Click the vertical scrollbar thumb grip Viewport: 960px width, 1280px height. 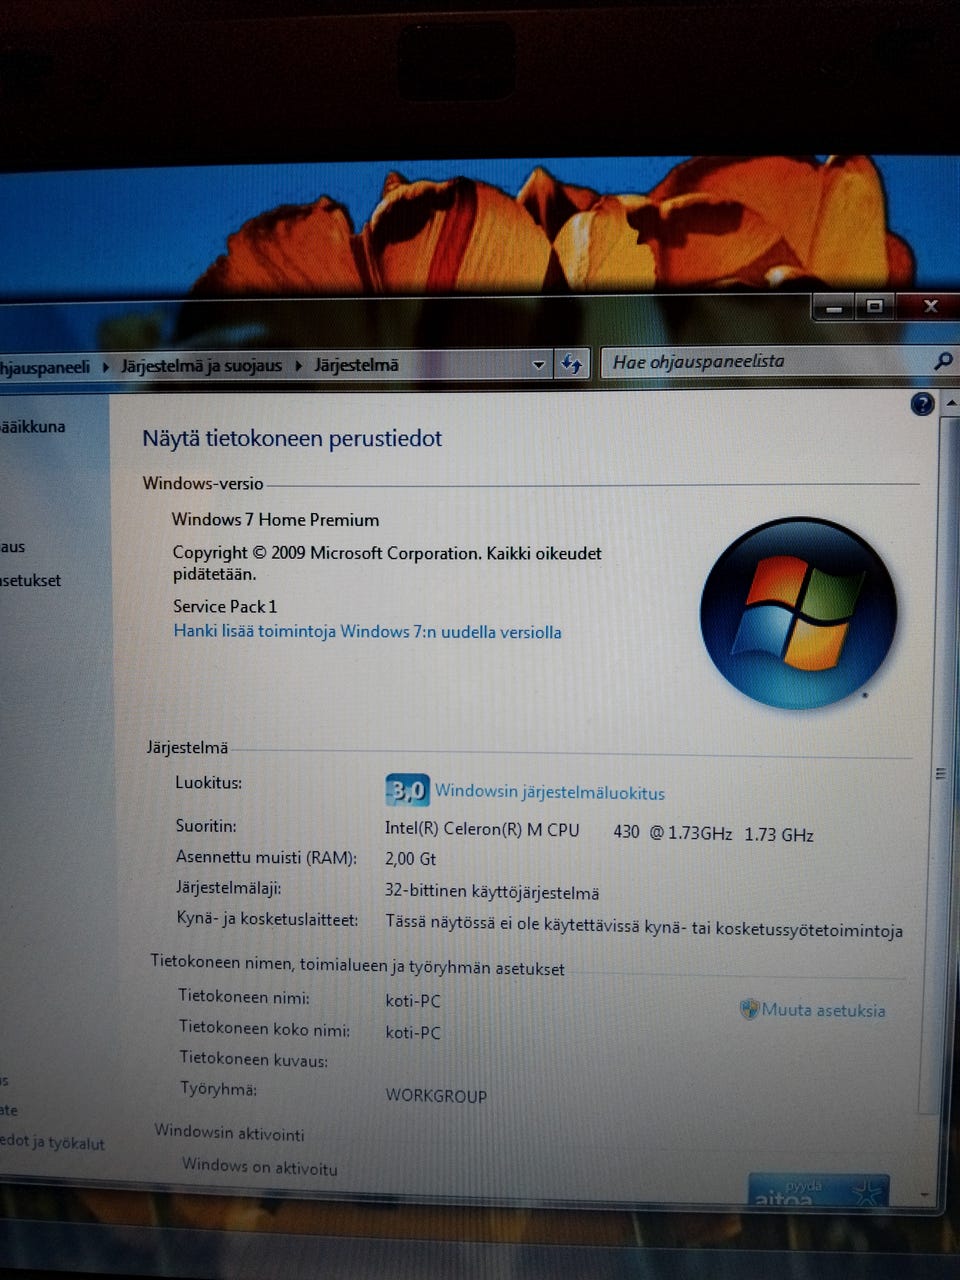(x=940, y=773)
